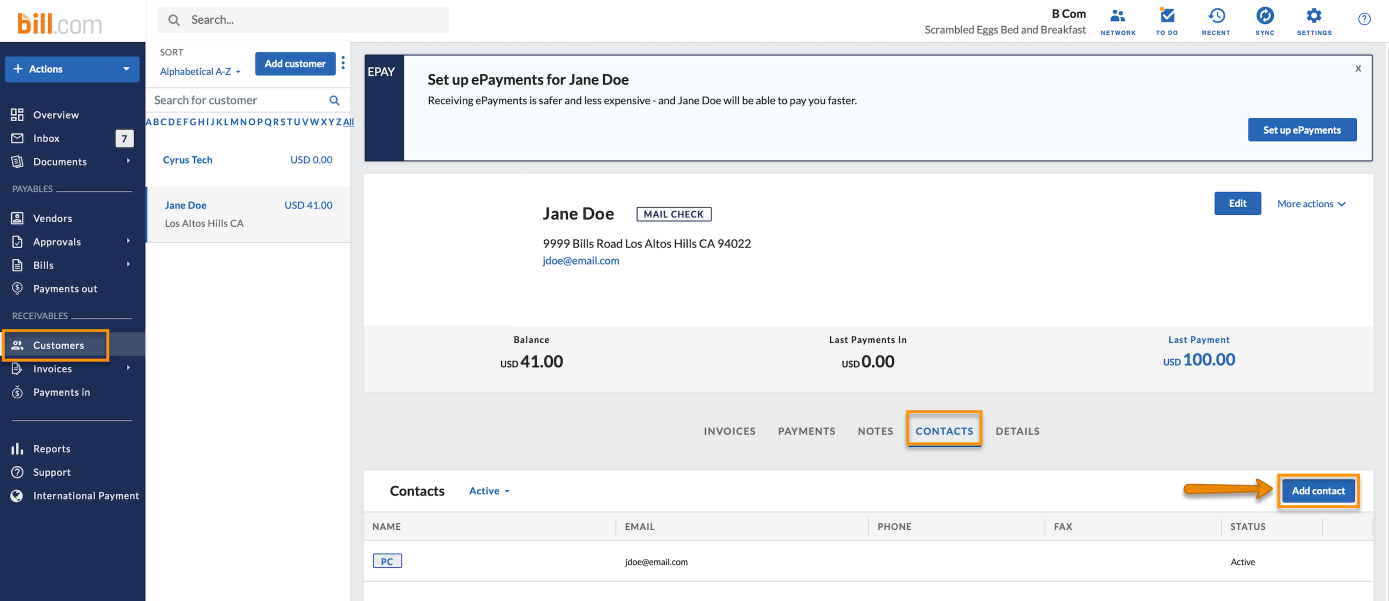The height and width of the screenshot is (601, 1389).
Task: Click the EMAIL column header
Action: tap(640, 527)
